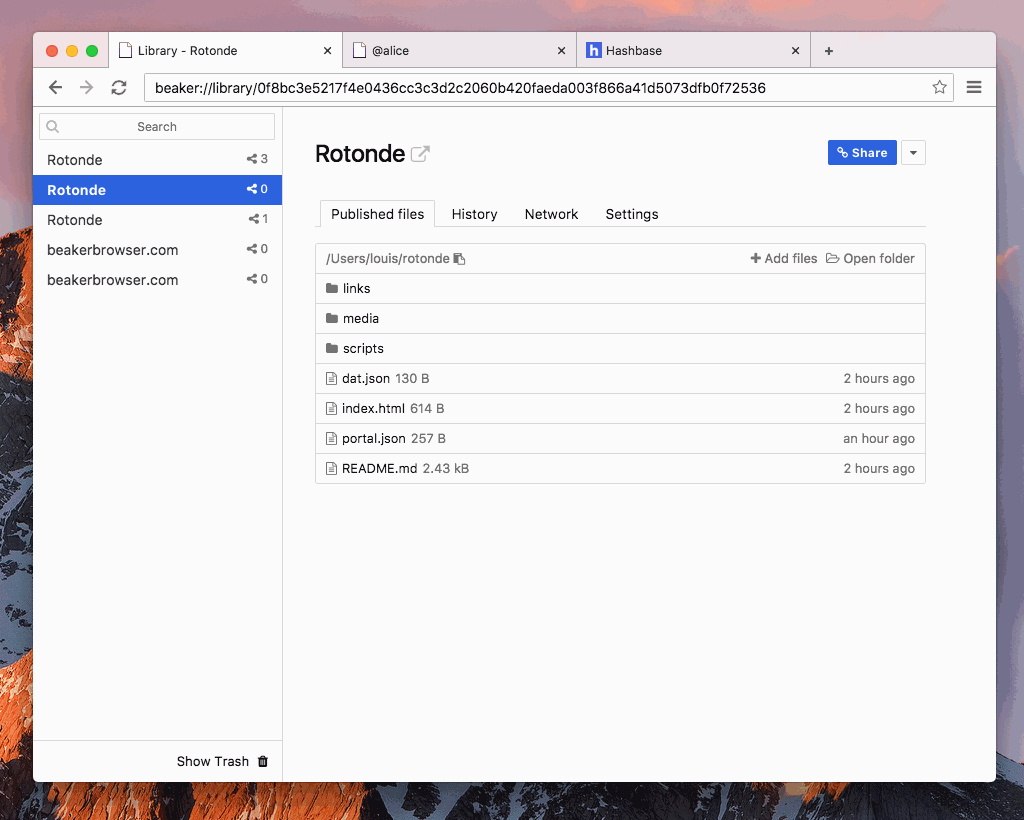Open the media folder name
Viewport: 1024px width, 820px height.
click(x=360, y=319)
